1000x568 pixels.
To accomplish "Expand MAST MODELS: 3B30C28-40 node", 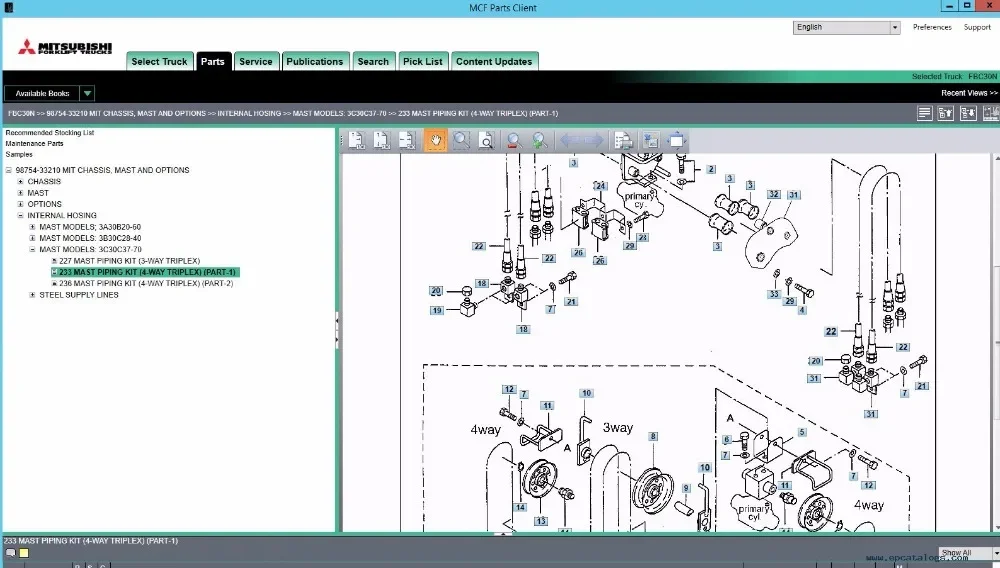I will coord(33,238).
